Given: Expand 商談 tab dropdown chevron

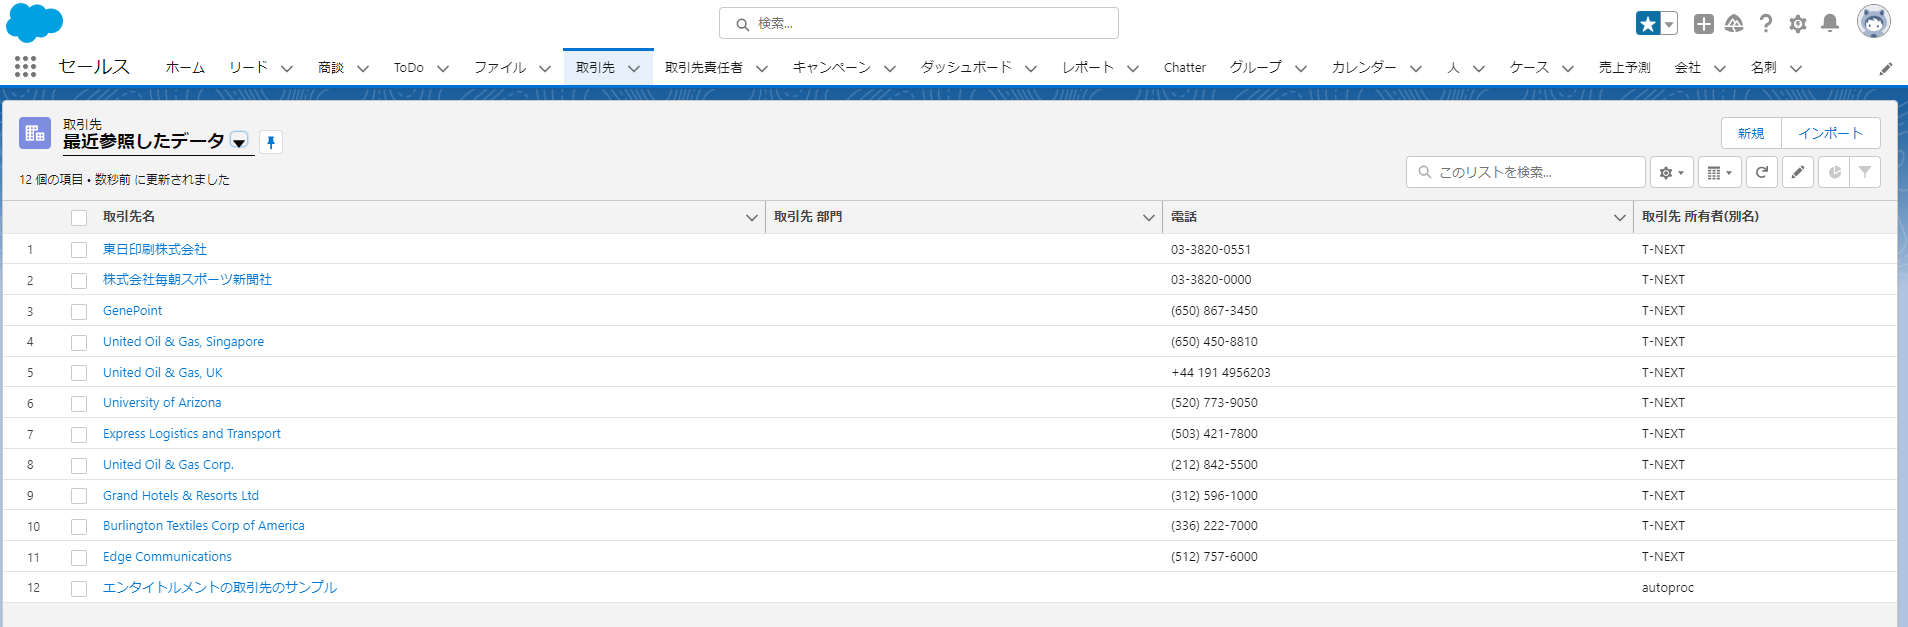Looking at the screenshot, I should click(363, 68).
